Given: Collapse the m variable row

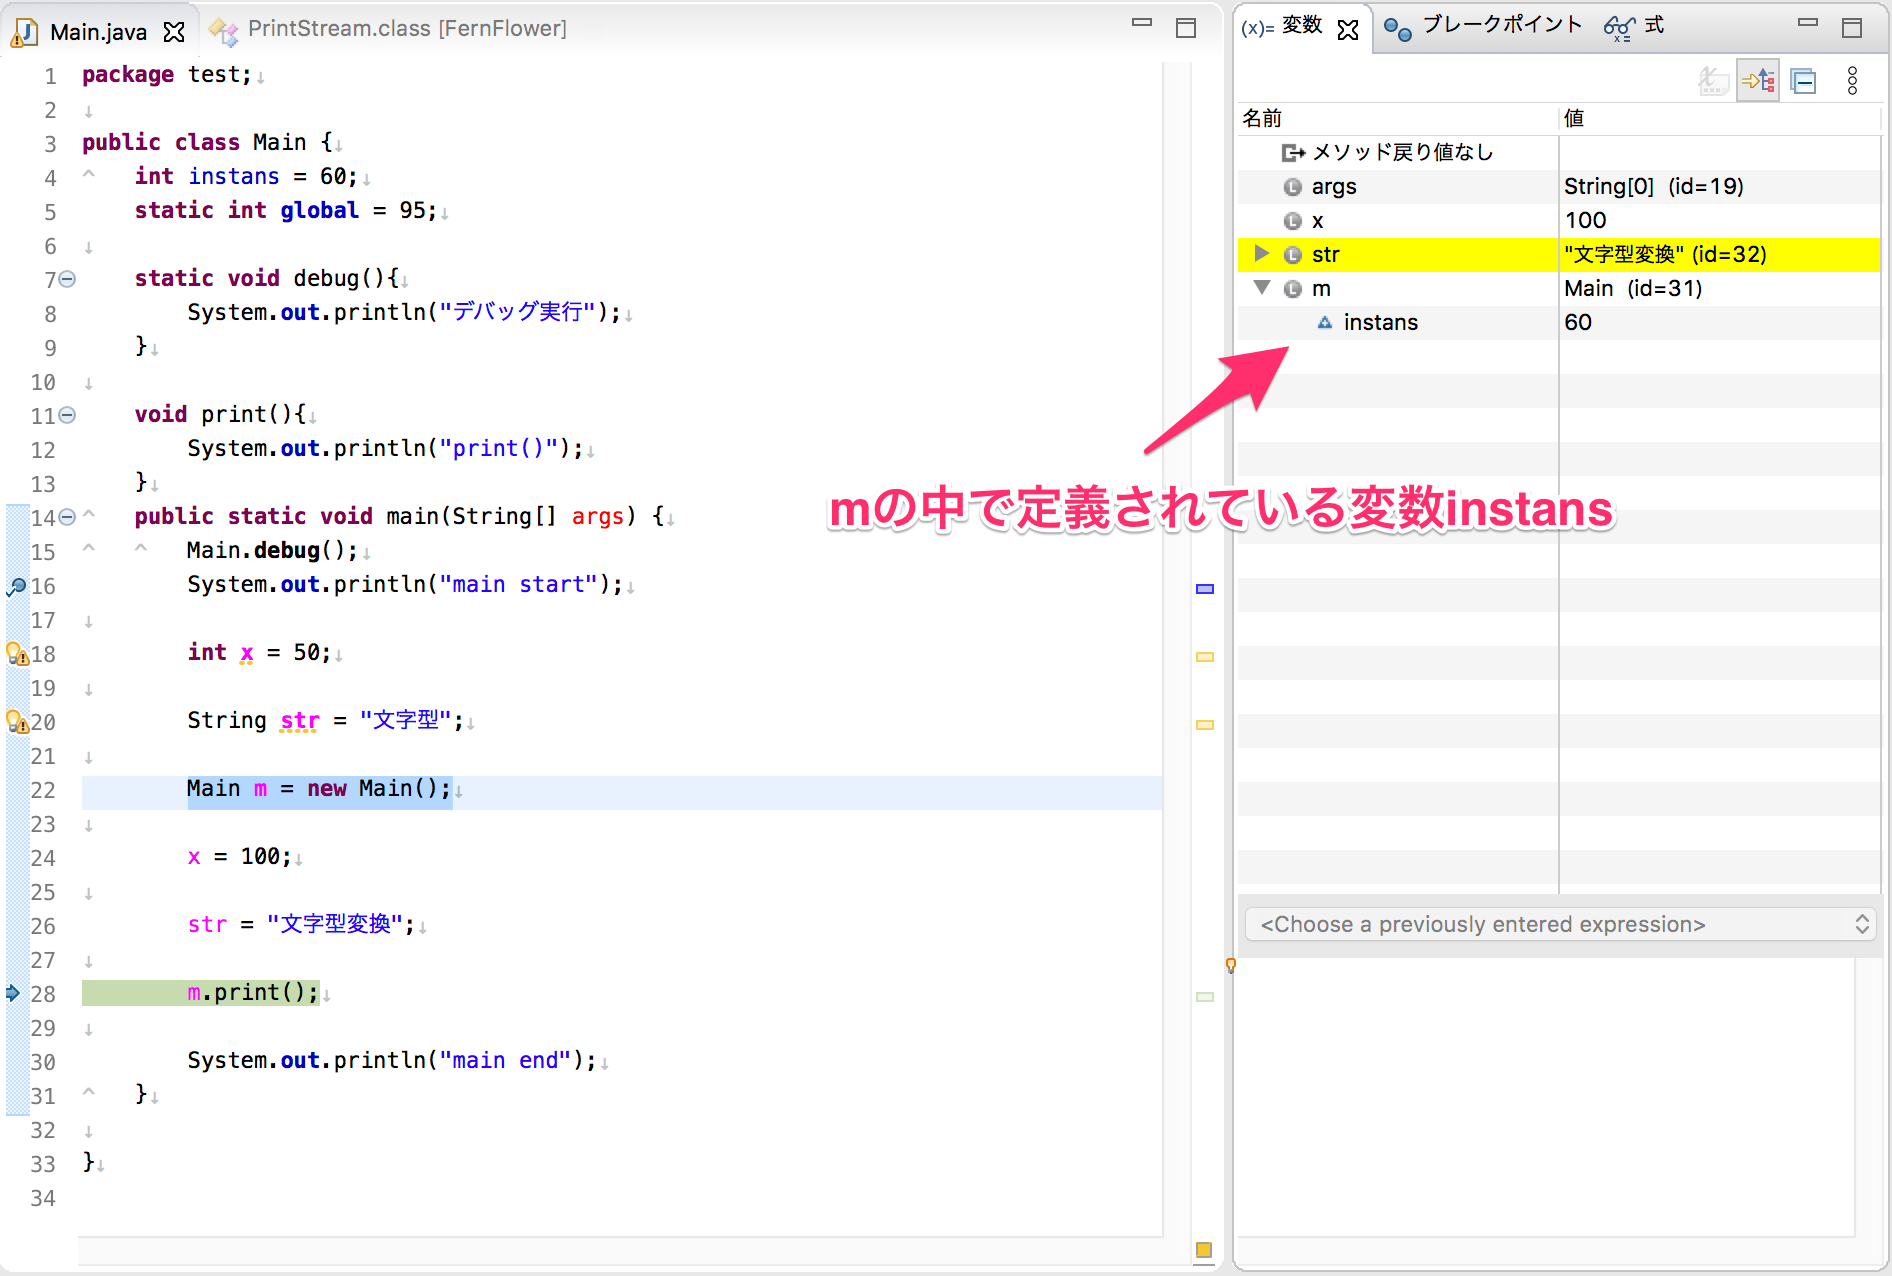Looking at the screenshot, I should pyautogui.click(x=1262, y=288).
